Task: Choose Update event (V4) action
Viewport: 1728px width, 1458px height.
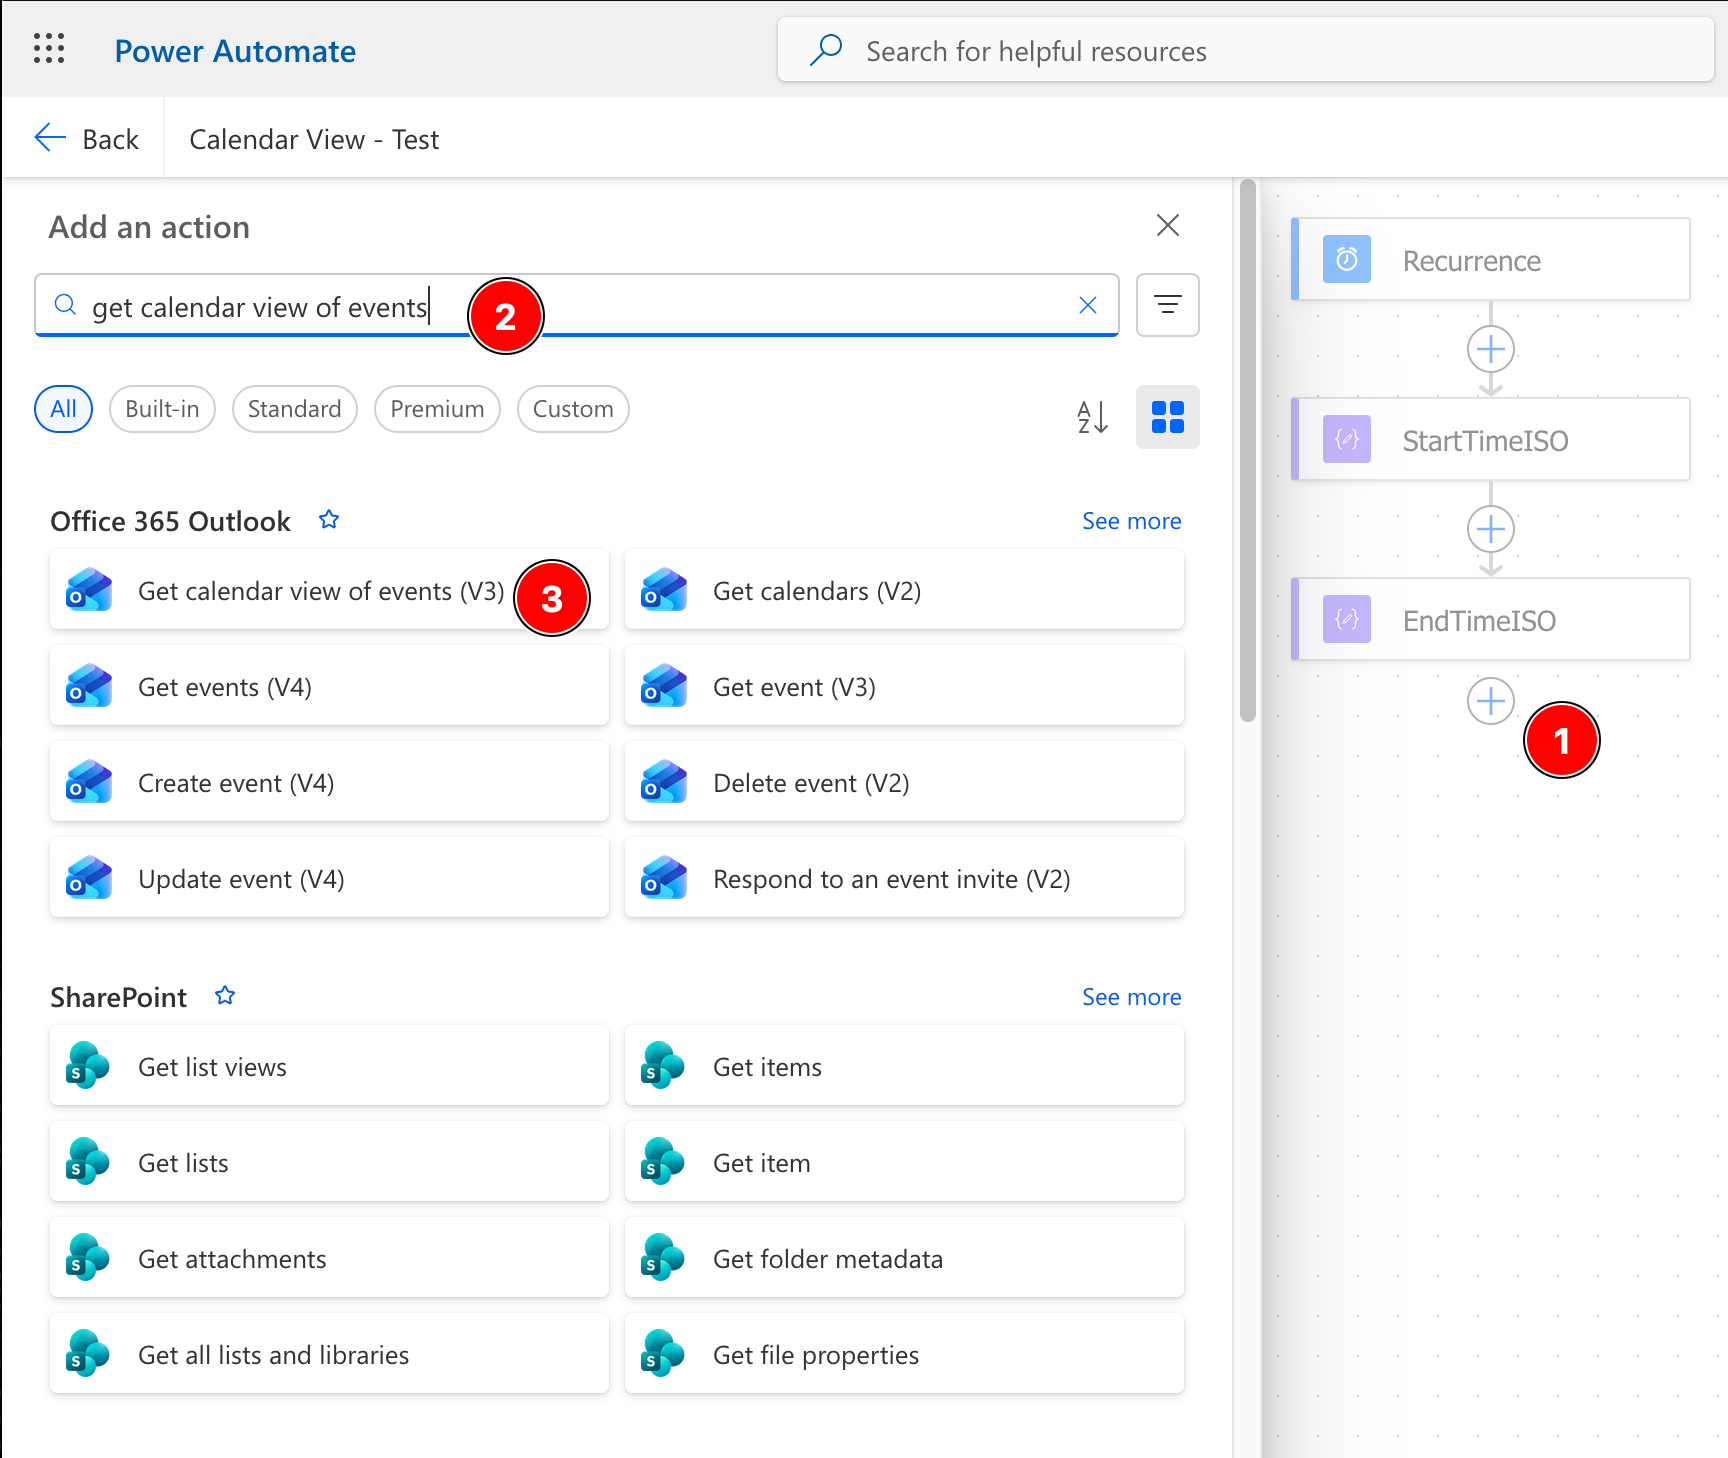Action: 329,878
